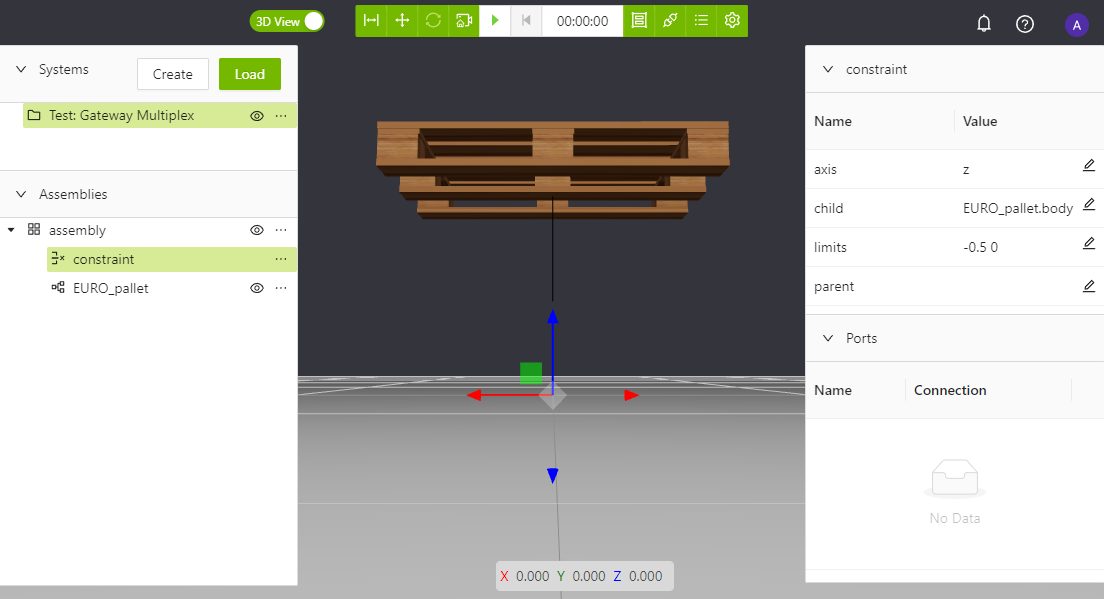Open settings gear in toolbar
1104x599 pixels.
point(732,21)
